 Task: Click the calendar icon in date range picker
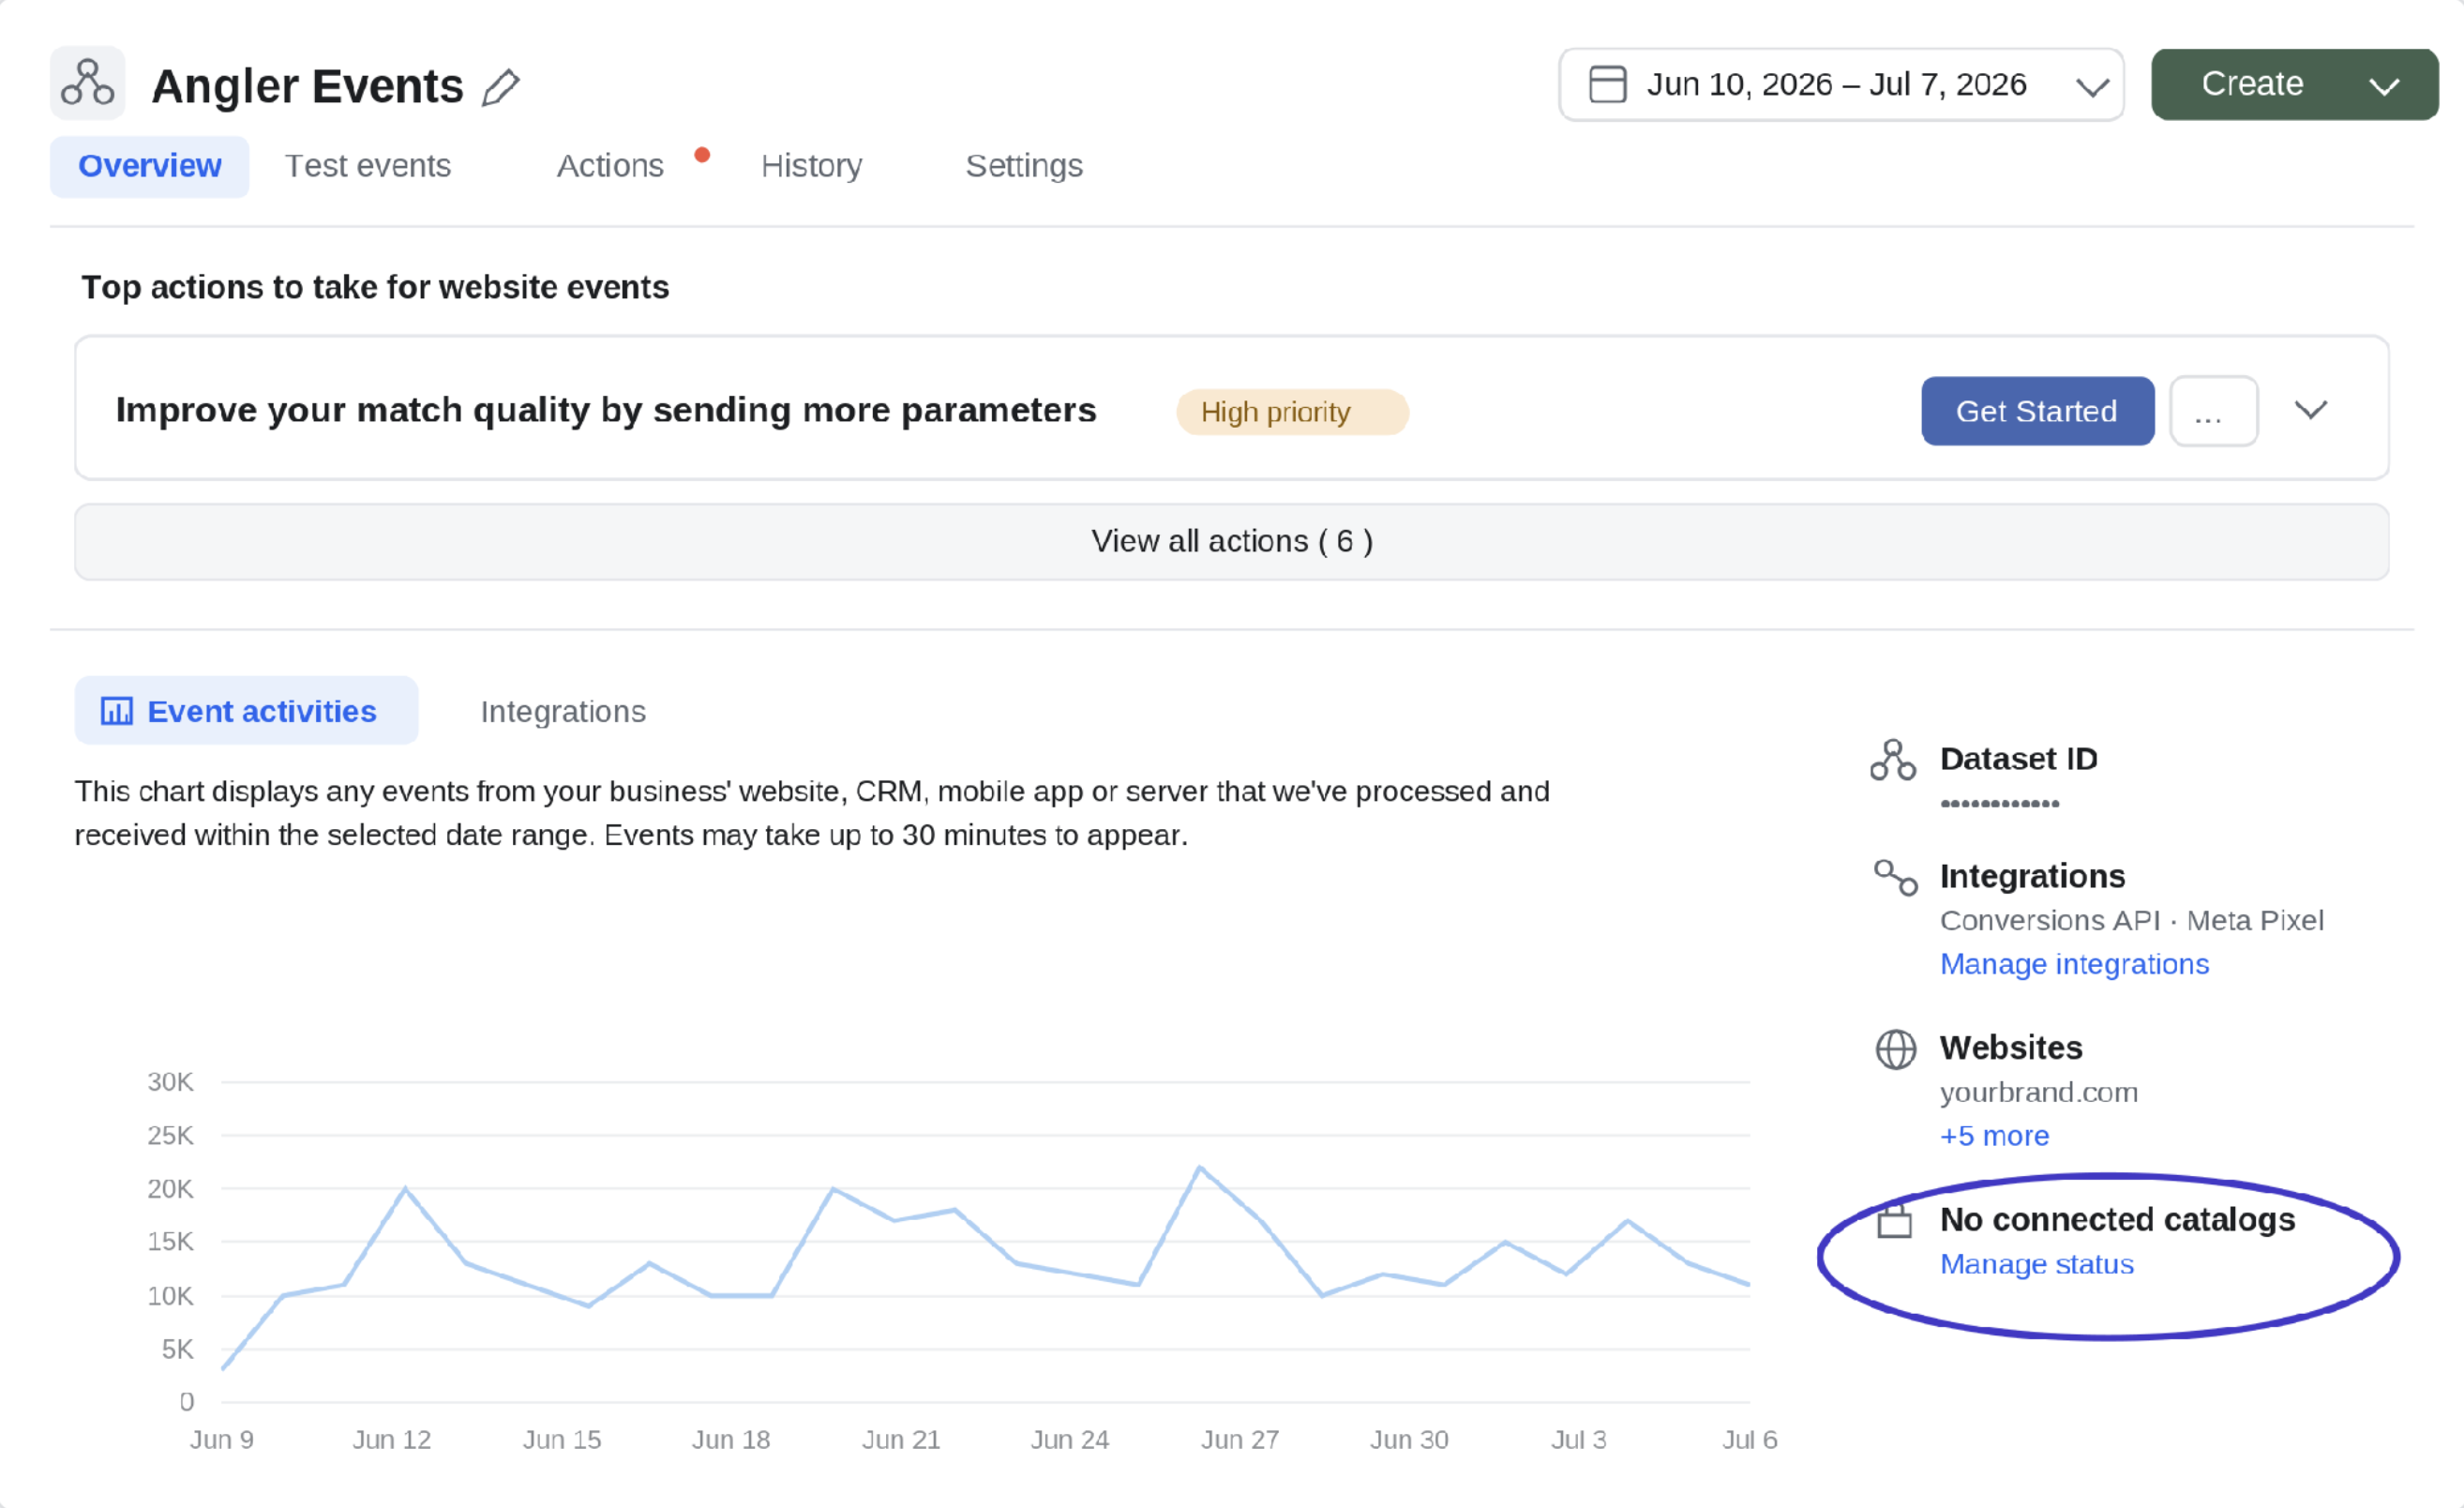click(1607, 84)
